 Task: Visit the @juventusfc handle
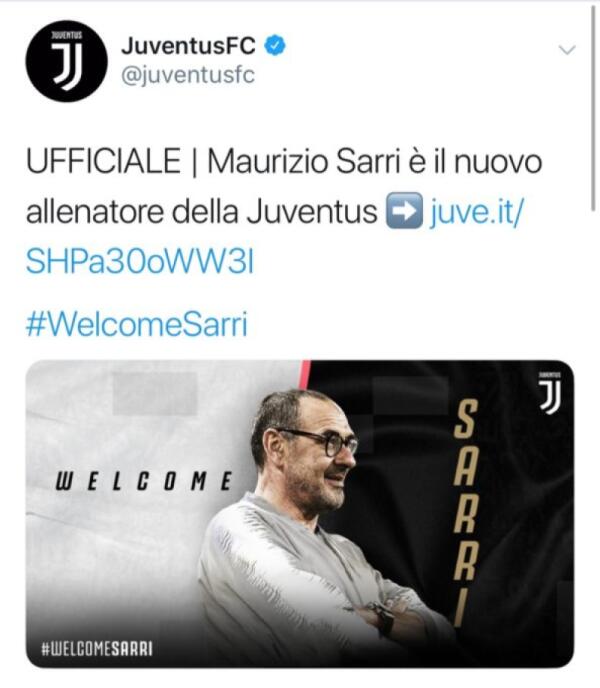click(188, 75)
